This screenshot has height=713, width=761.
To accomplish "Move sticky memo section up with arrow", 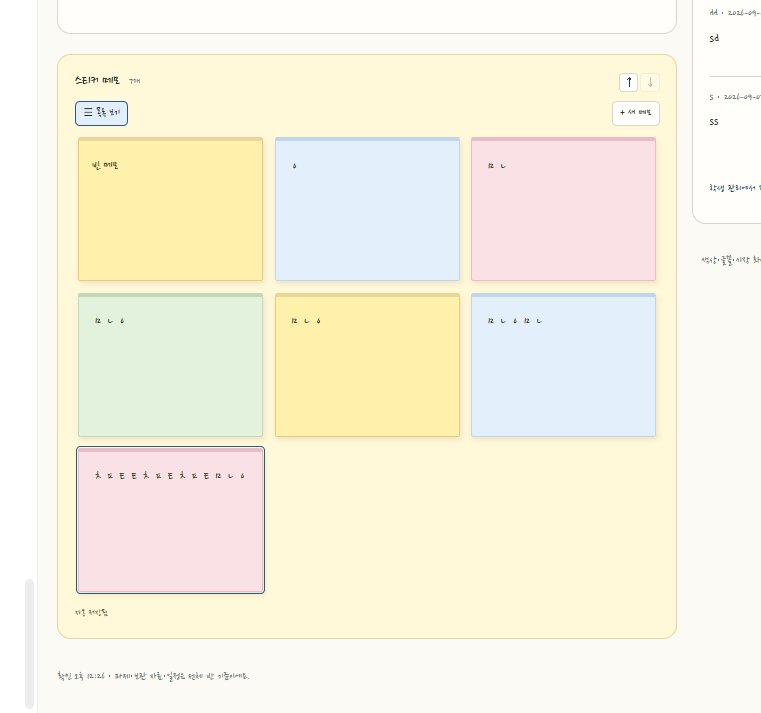I will coord(629,82).
